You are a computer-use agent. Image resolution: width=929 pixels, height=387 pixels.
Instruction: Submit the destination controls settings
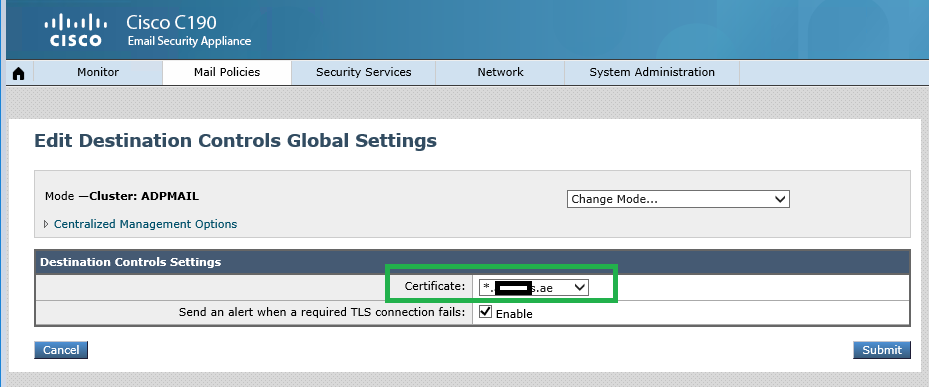pos(882,350)
